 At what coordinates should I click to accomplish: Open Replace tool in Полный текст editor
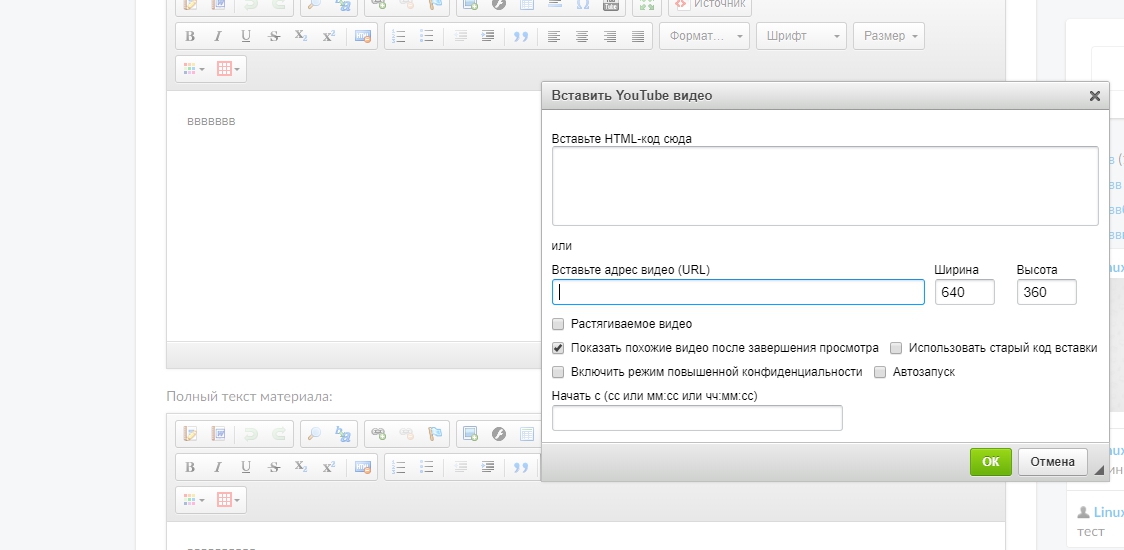pos(343,434)
